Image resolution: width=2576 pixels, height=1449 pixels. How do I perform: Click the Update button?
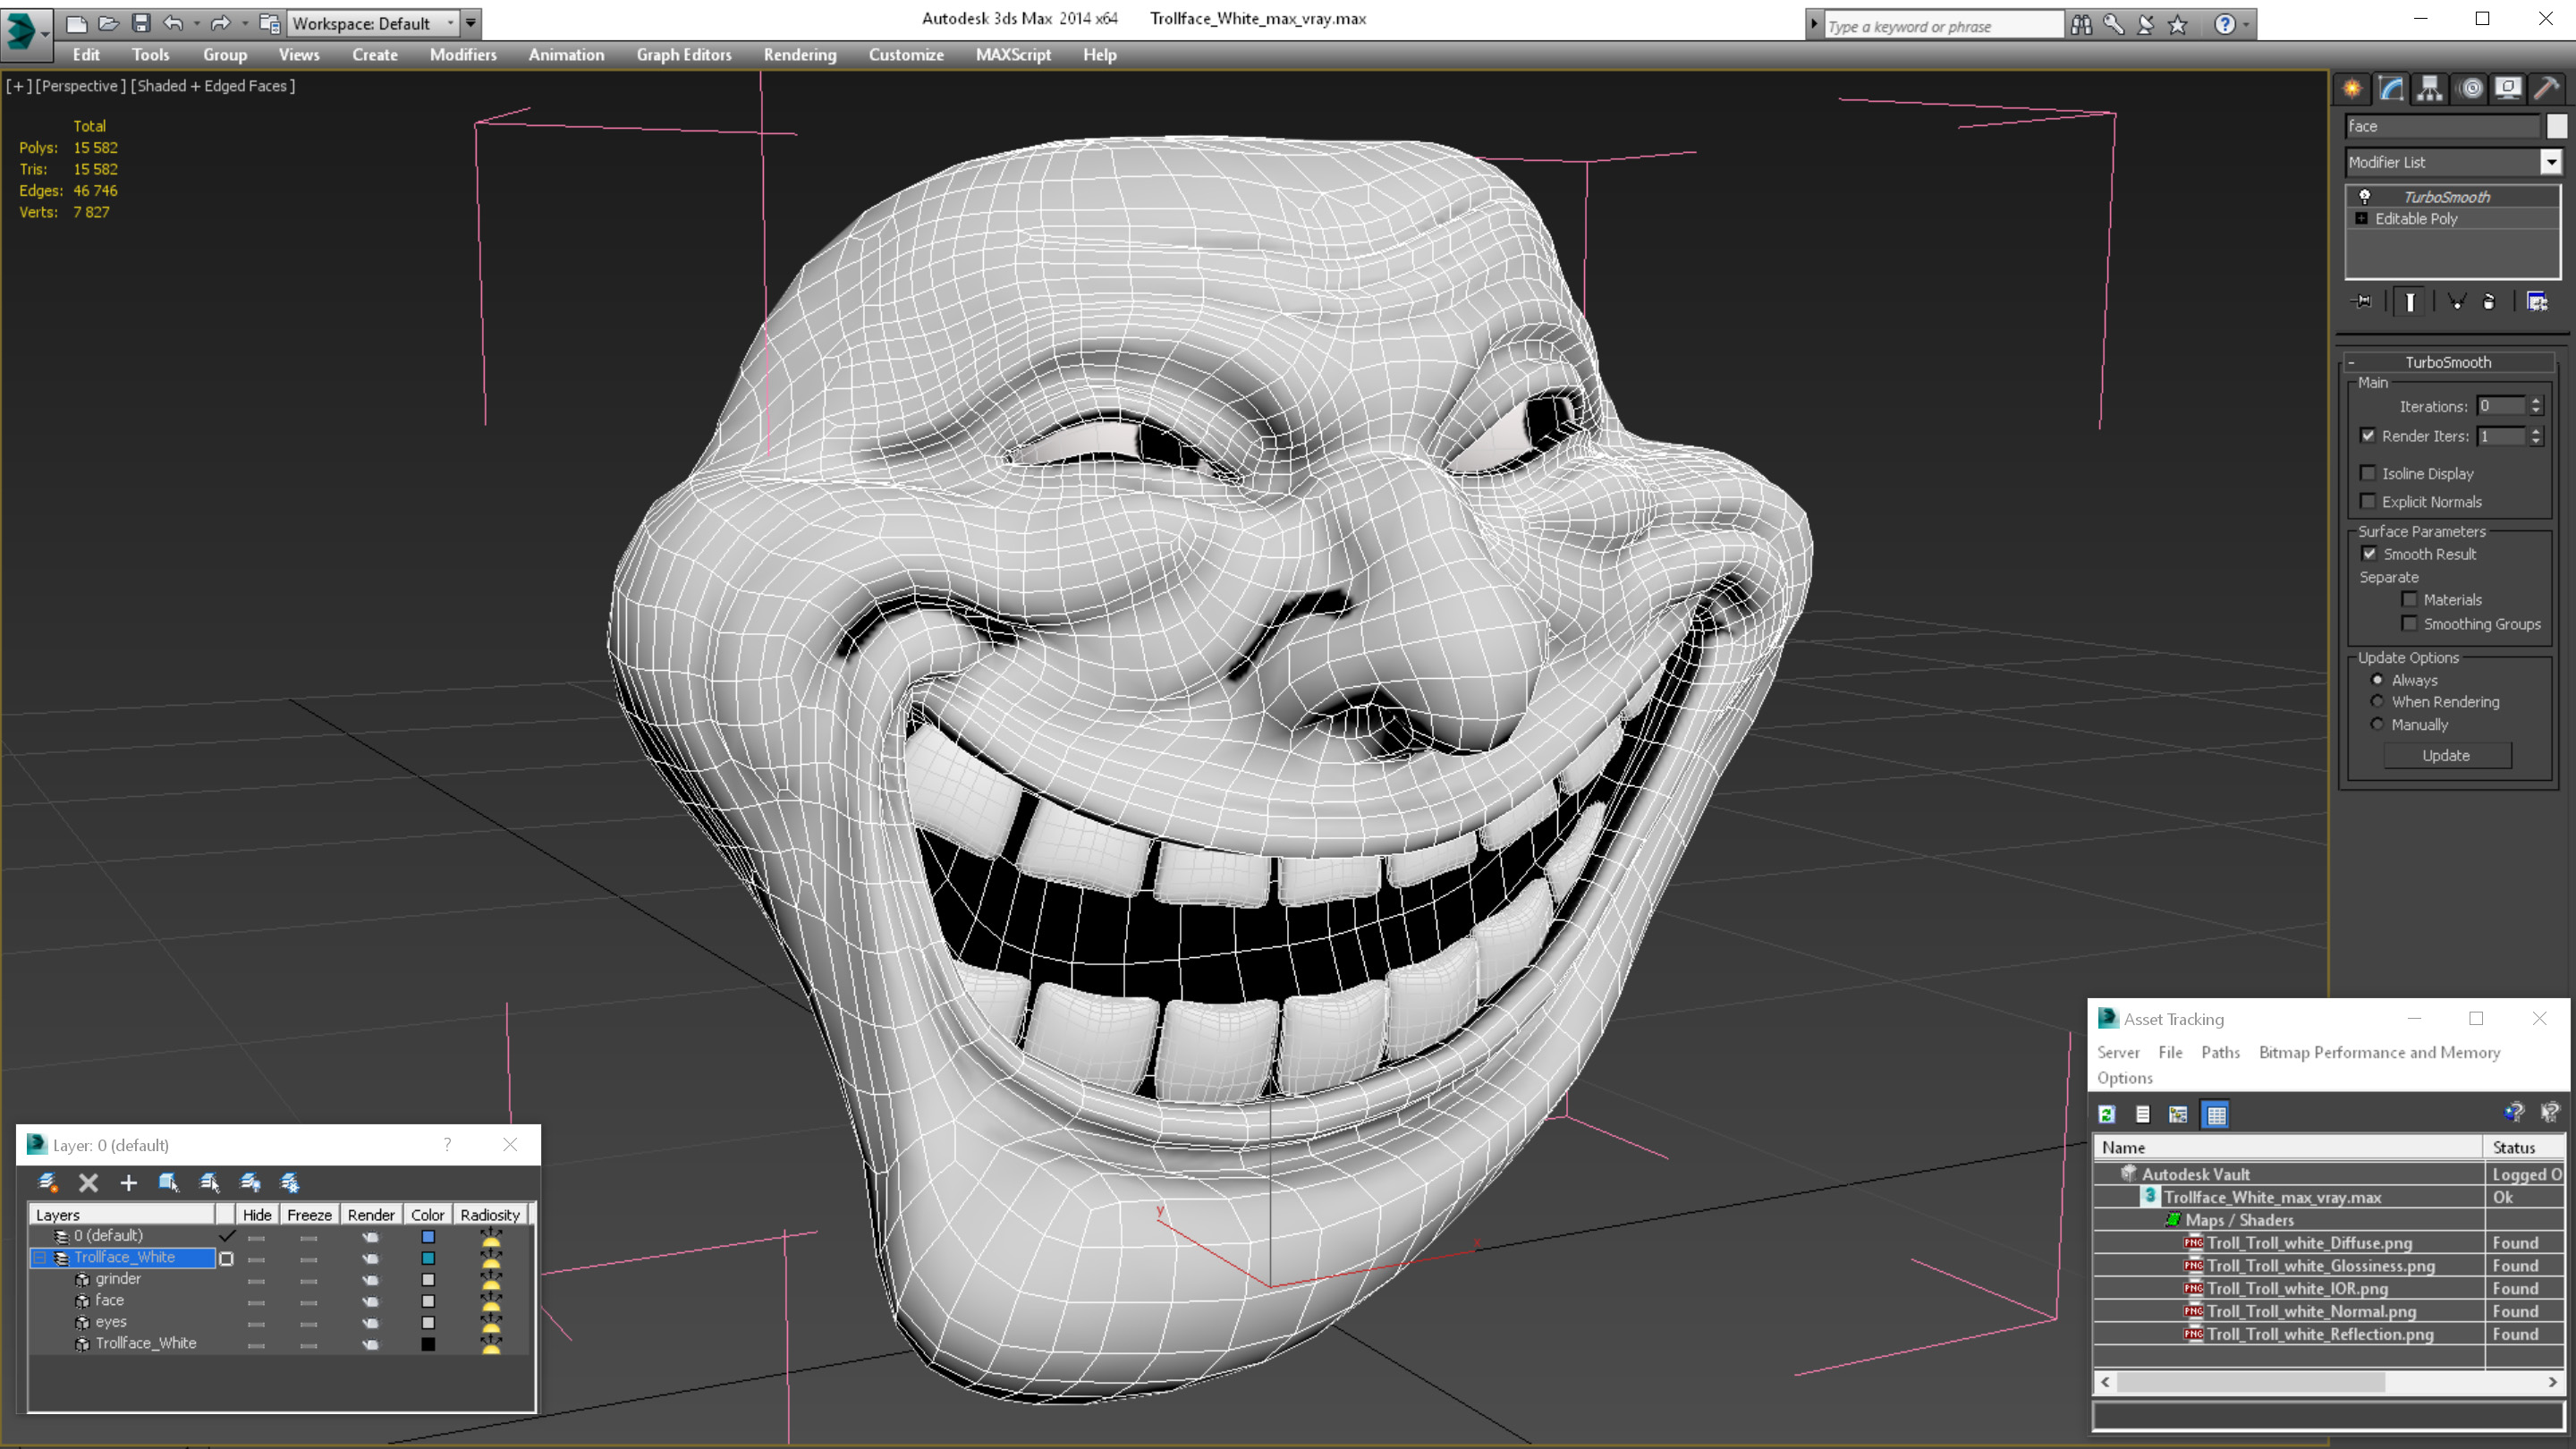(2446, 755)
